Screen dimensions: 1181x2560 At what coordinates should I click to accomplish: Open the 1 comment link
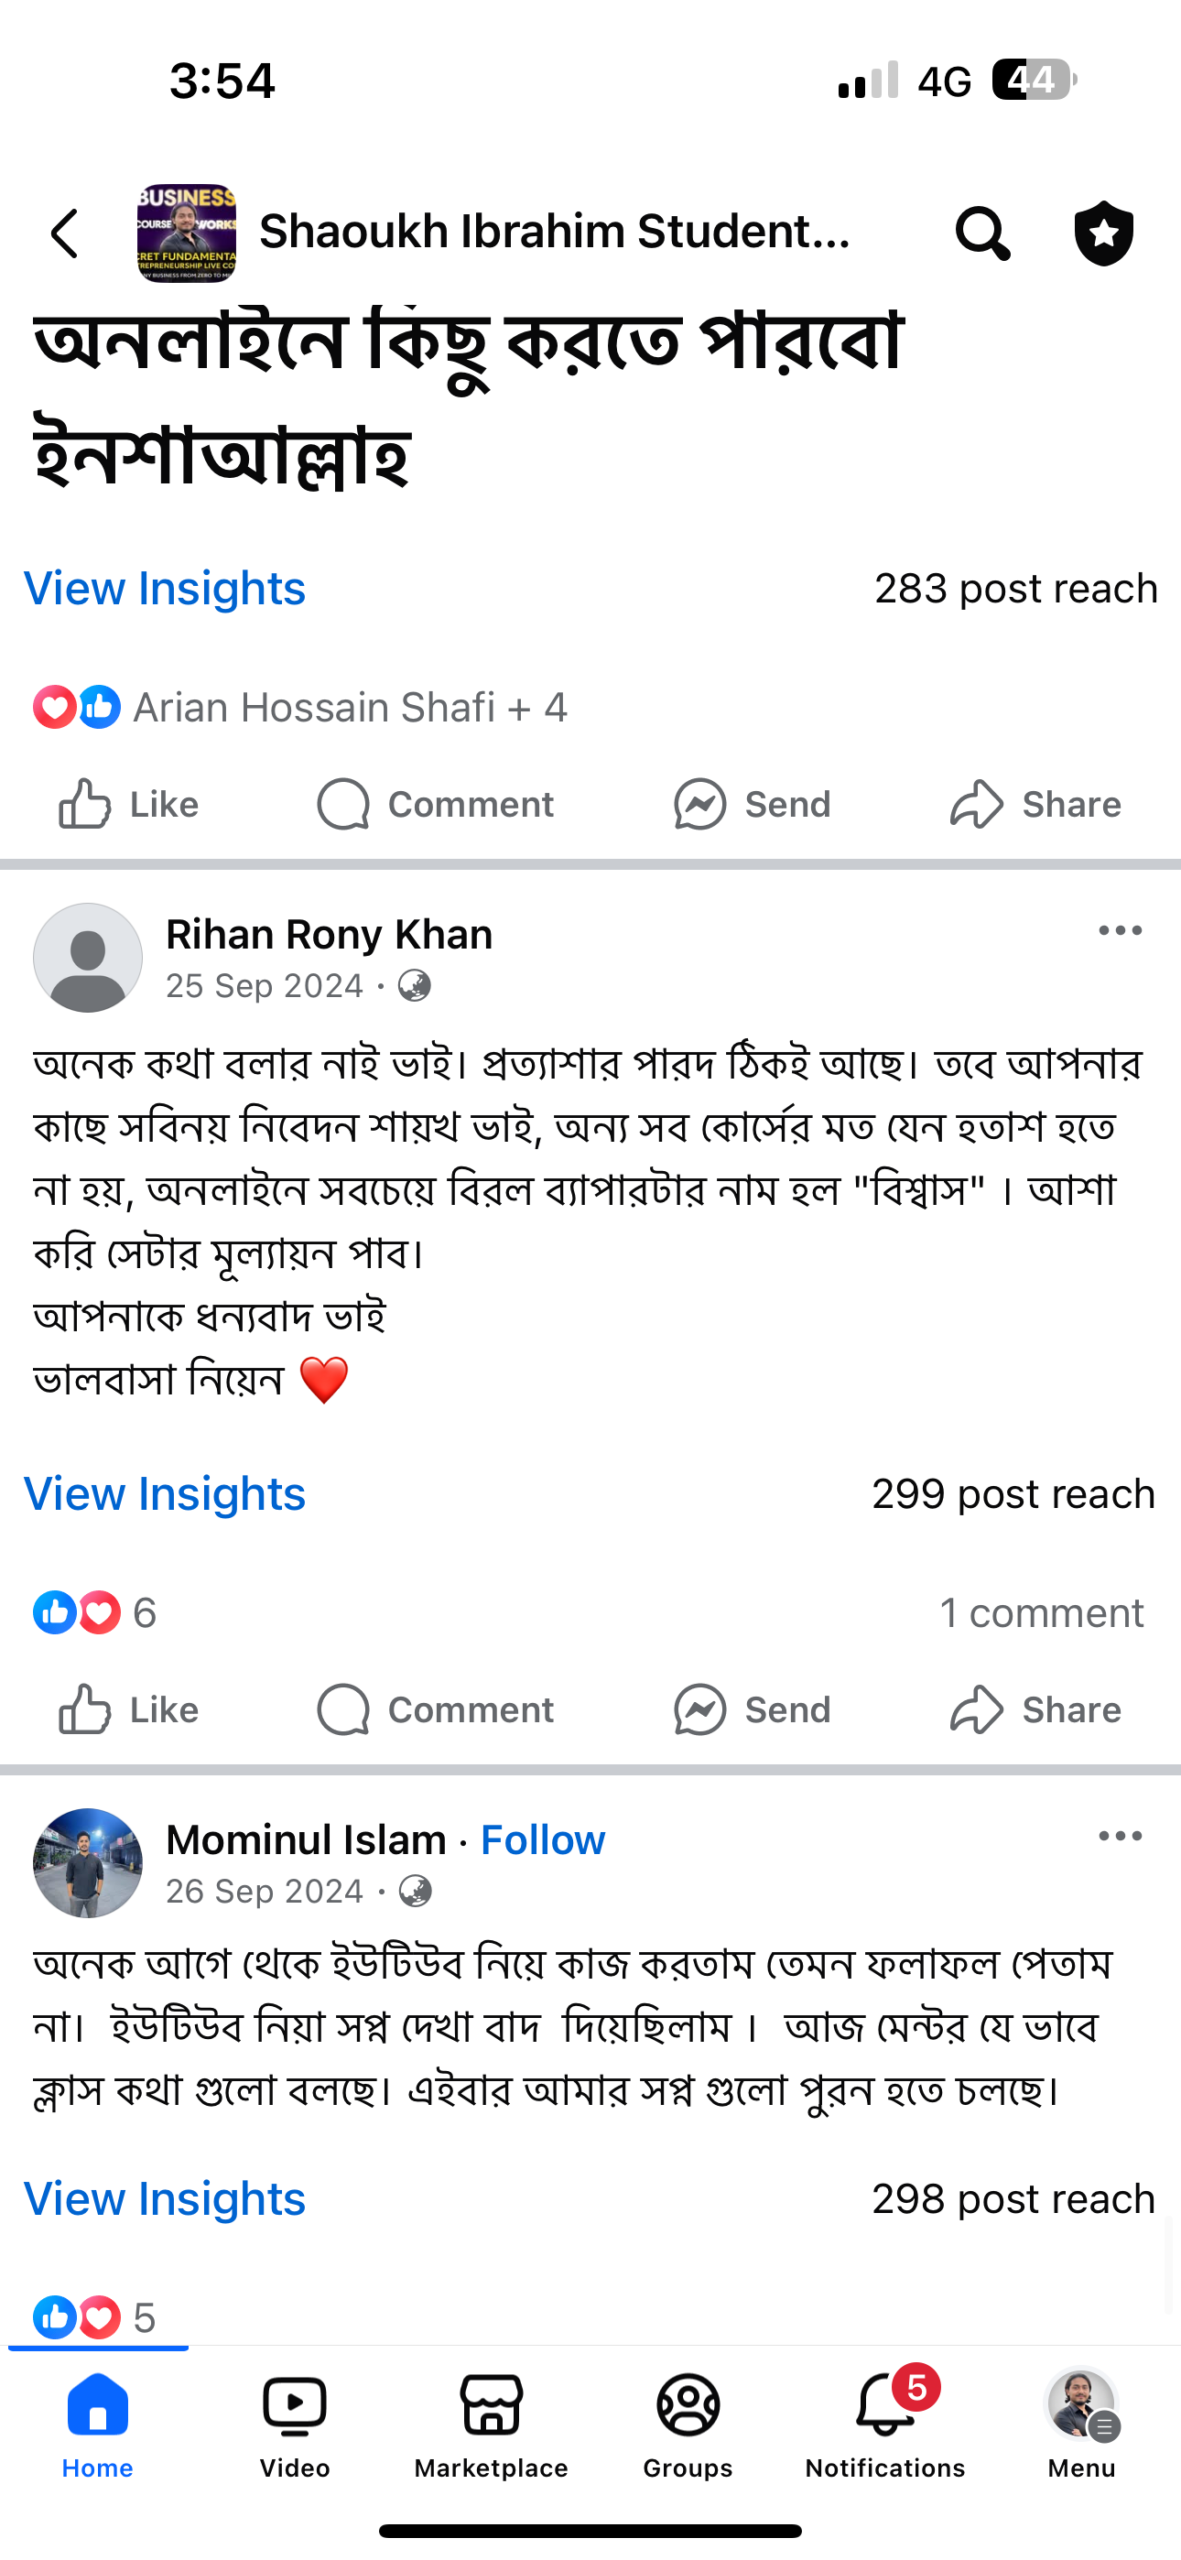[1040, 1612]
